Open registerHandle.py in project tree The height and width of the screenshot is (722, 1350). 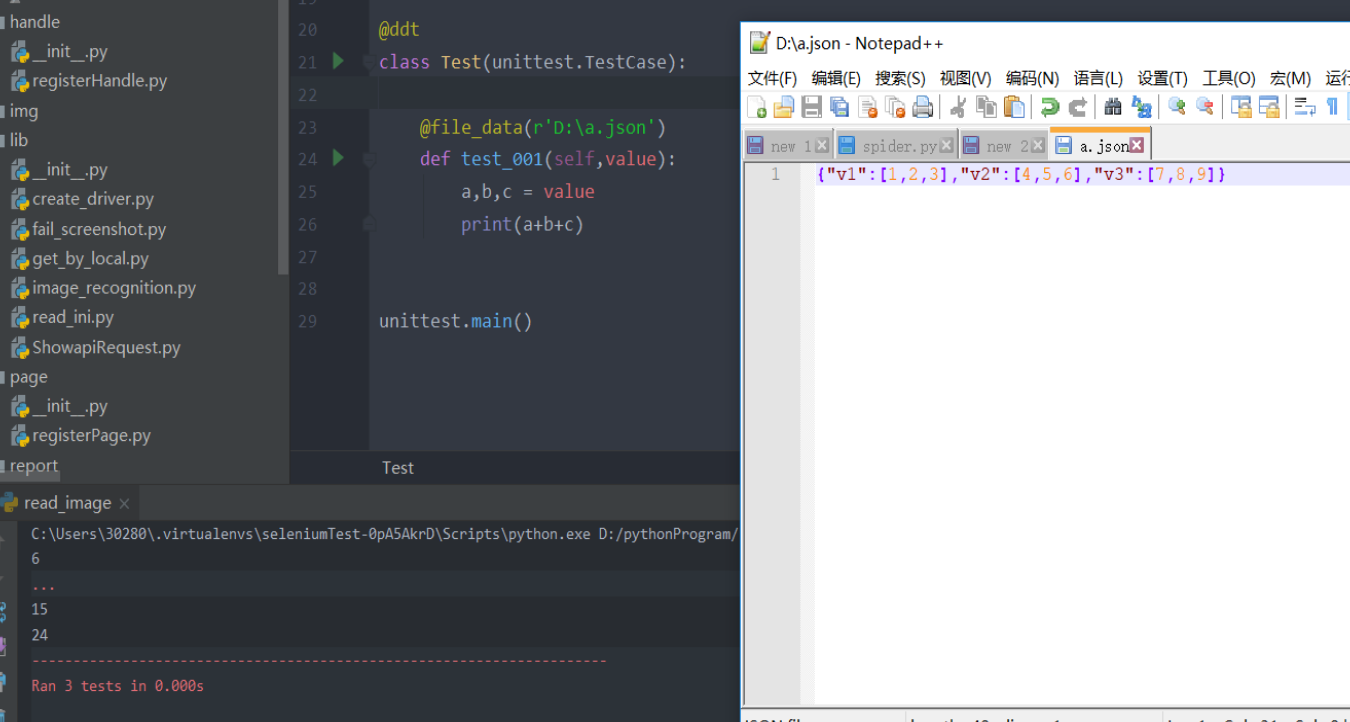(100, 81)
